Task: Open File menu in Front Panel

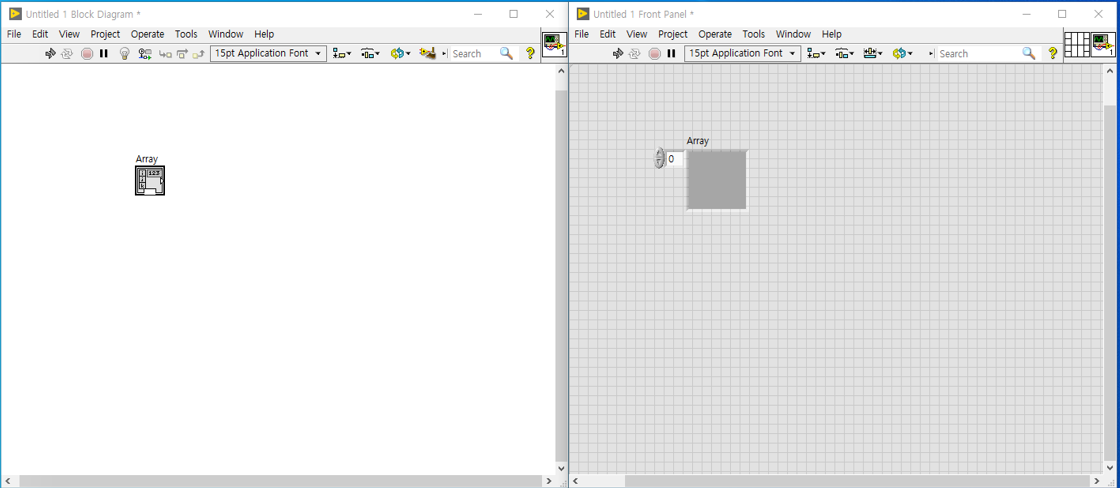Action: point(582,34)
